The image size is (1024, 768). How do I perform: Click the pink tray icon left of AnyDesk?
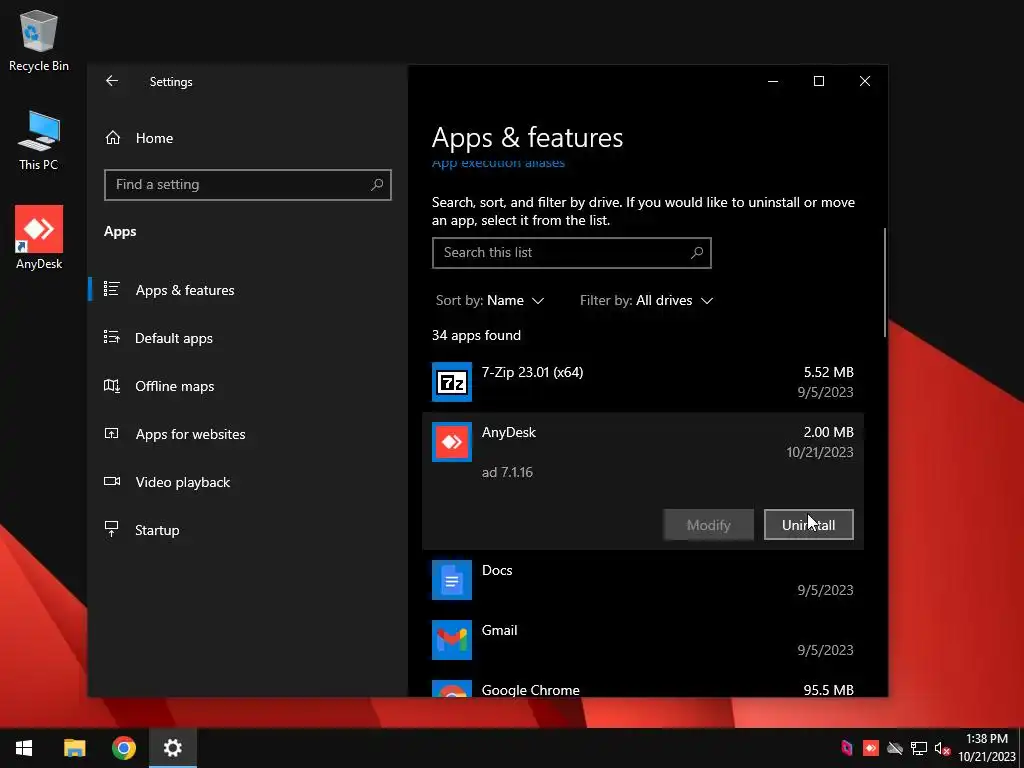pos(847,748)
